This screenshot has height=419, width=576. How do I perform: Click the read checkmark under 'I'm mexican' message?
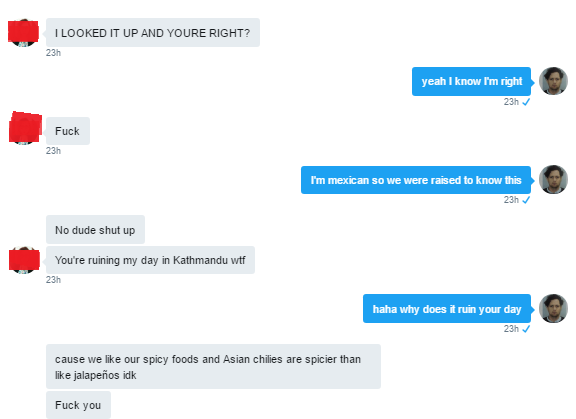click(x=526, y=200)
